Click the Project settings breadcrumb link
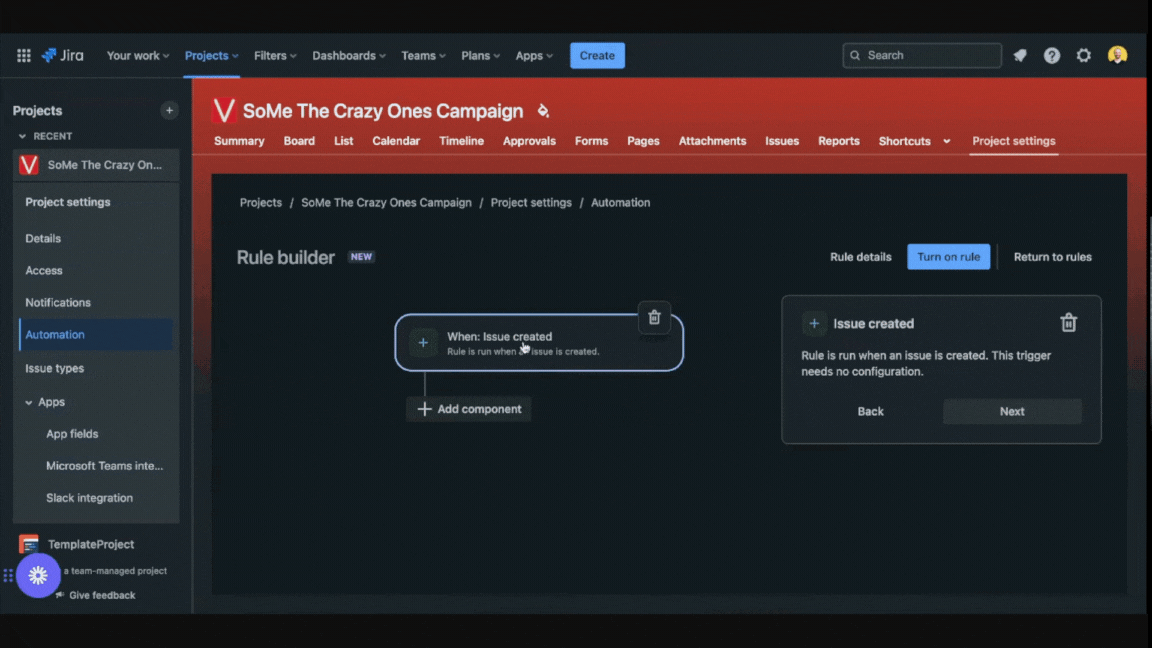The image size is (1152, 648). (530, 203)
